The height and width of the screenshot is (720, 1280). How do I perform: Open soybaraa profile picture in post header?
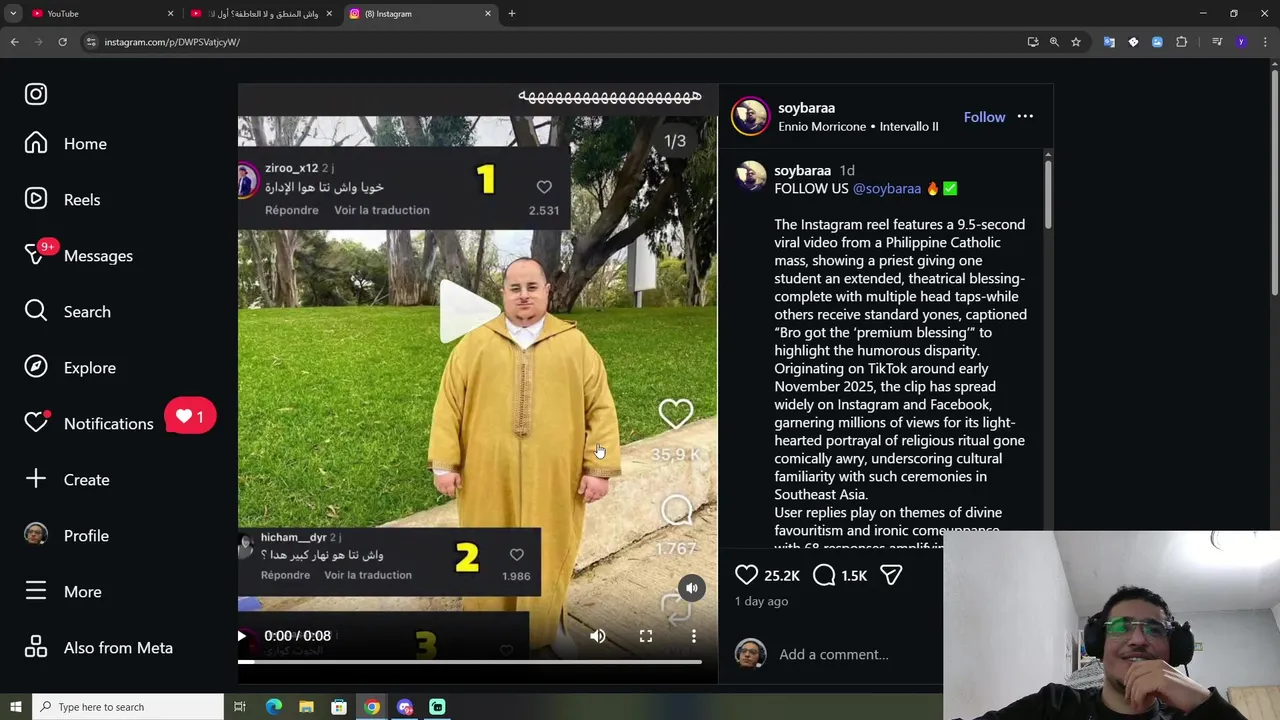pyautogui.click(x=750, y=117)
